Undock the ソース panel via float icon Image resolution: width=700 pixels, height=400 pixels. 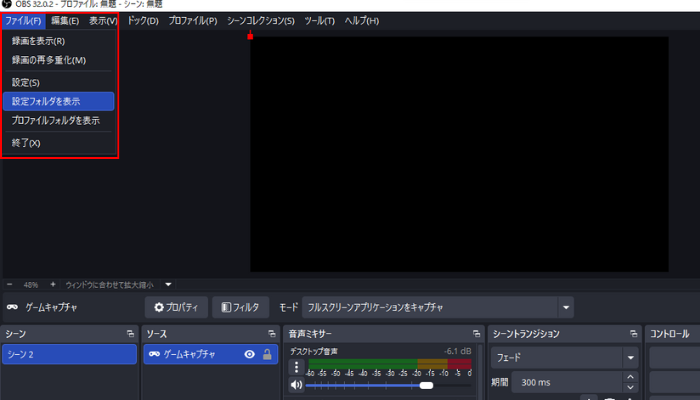(x=272, y=333)
